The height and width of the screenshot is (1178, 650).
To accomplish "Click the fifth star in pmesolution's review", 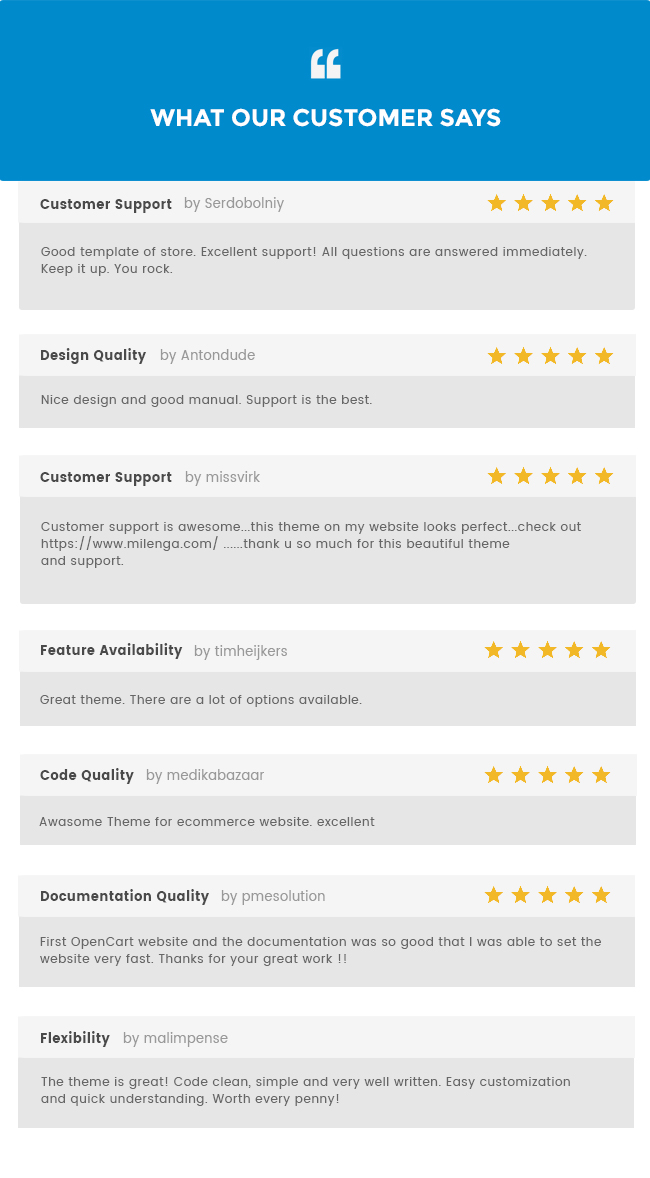I will click(x=601, y=895).
